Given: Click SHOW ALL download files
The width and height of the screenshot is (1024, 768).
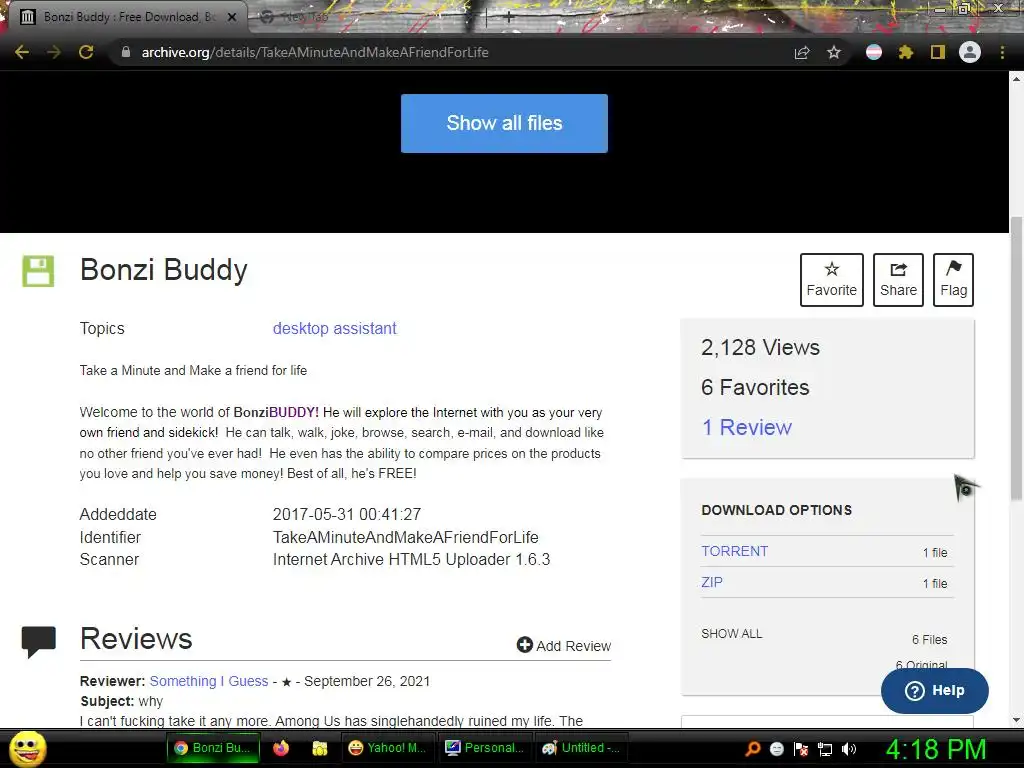Looking at the screenshot, I should tap(731, 633).
